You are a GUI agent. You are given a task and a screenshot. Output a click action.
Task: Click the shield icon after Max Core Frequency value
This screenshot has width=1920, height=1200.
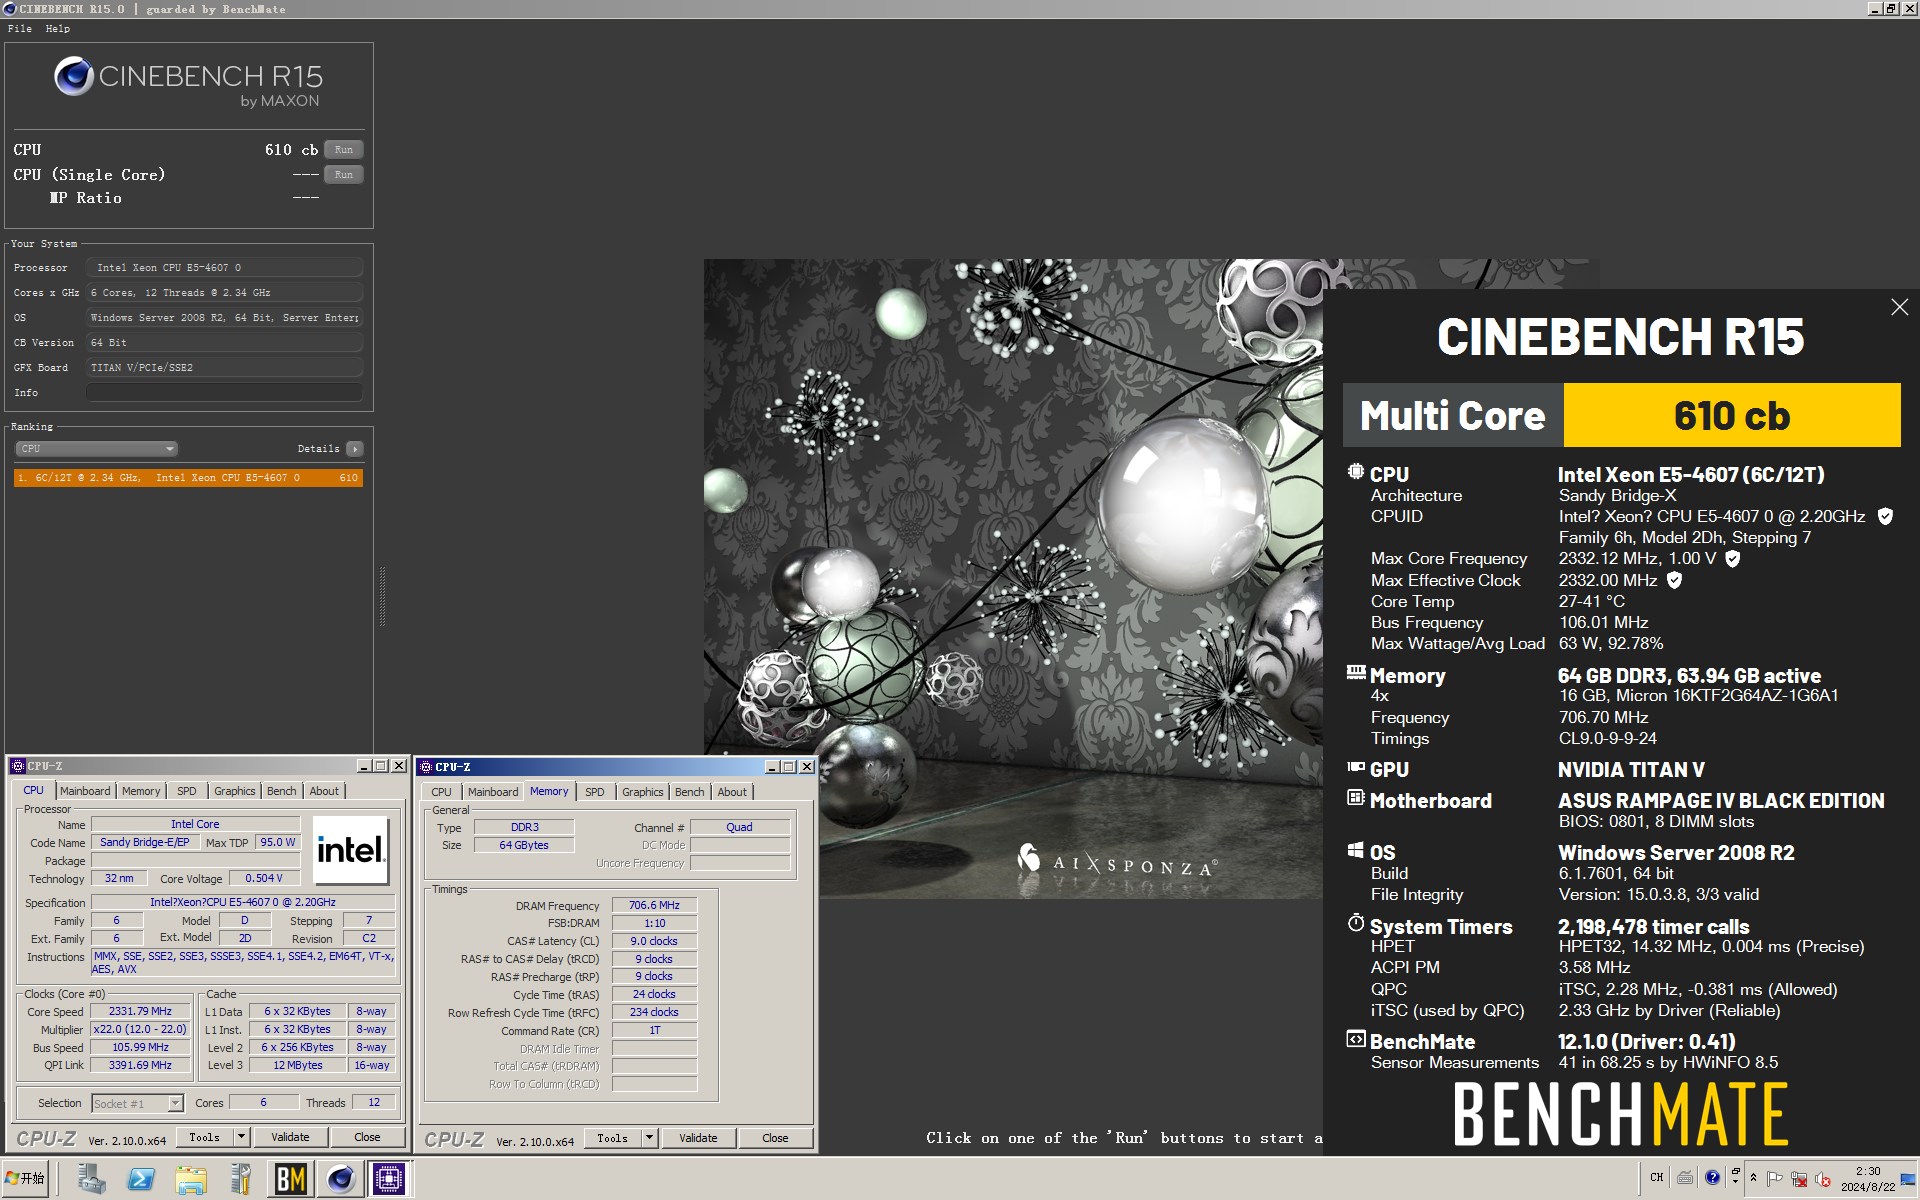[x=1733, y=559]
